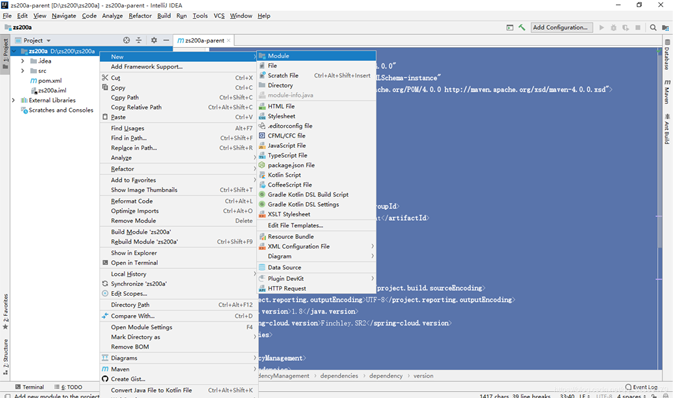
Task: Click the Add Configuration button
Action: click(x=562, y=27)
